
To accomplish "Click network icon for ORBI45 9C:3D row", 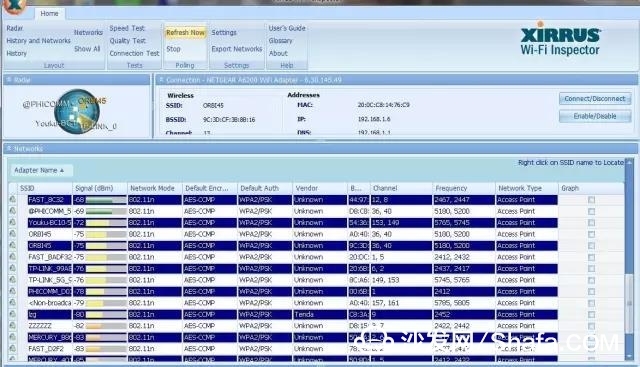I will click(x=13, y=245).
